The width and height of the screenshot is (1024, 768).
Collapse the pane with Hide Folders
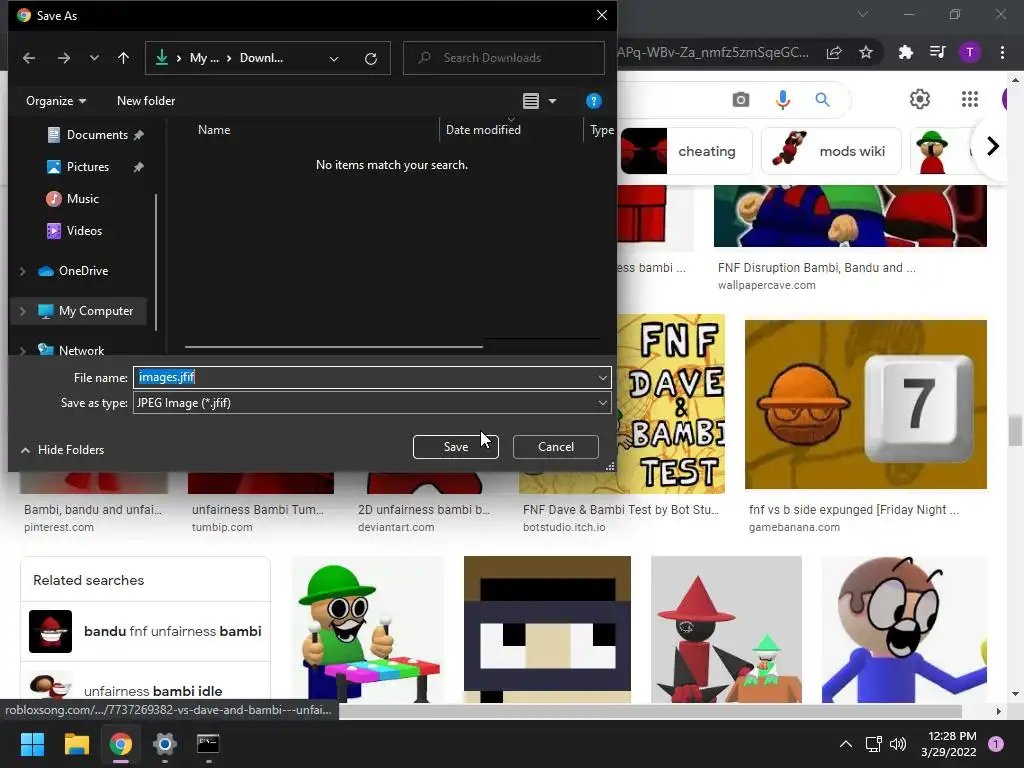click(63, 450)
